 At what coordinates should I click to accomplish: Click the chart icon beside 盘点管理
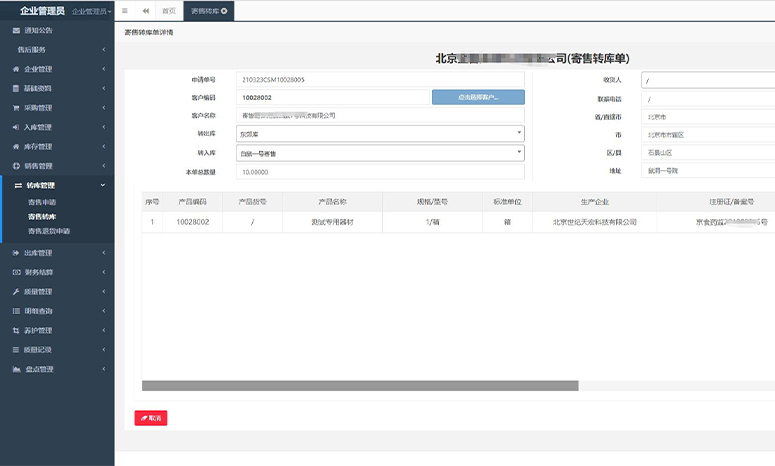point(16,369)
